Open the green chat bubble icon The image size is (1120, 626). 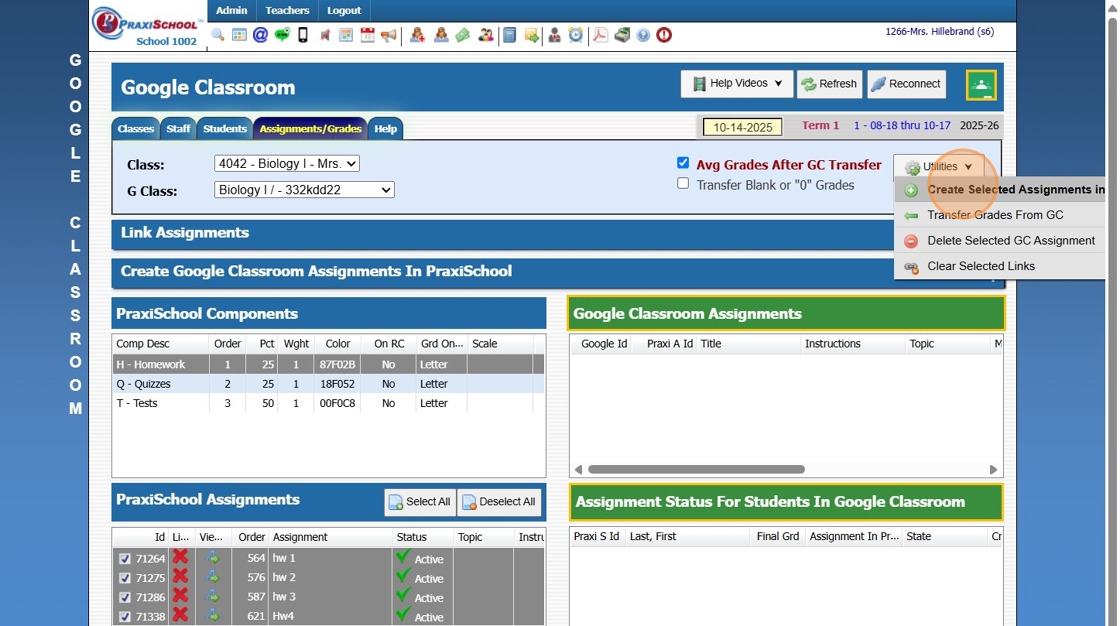[x=282, y=35]
